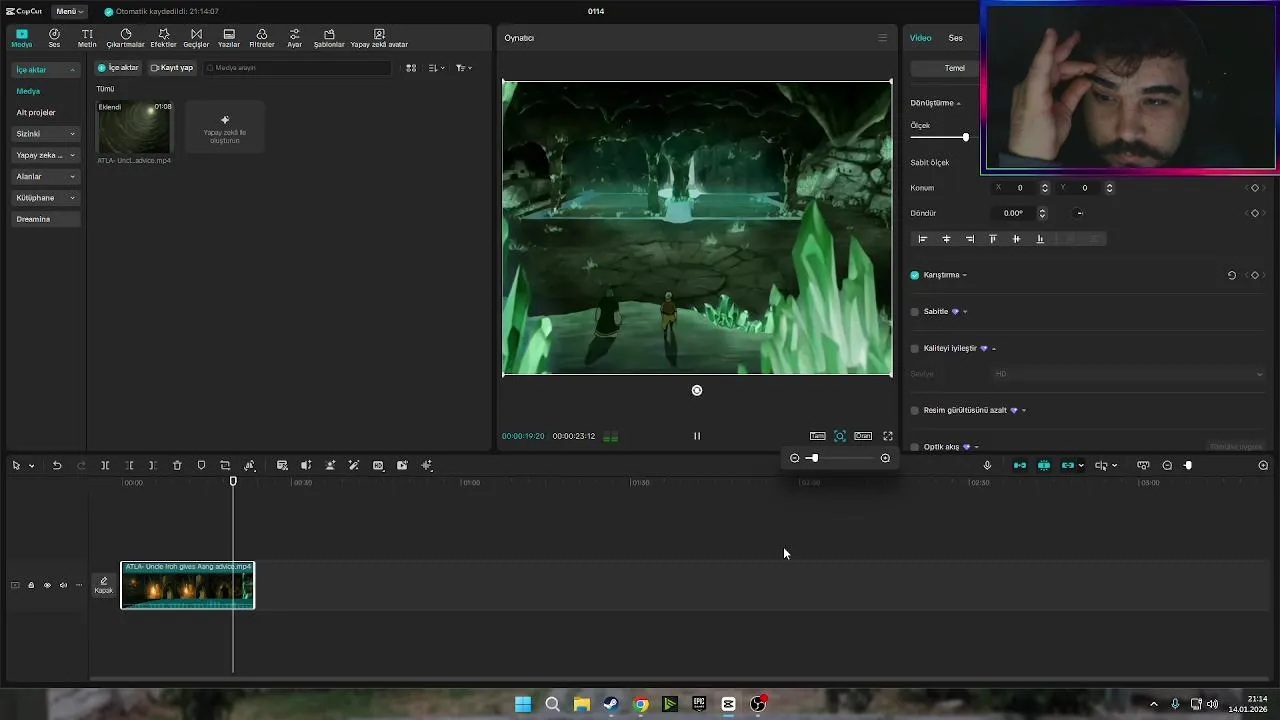Enter fullscreen player preview
This screenshot has height=720, width=1280.
[887, 436]
